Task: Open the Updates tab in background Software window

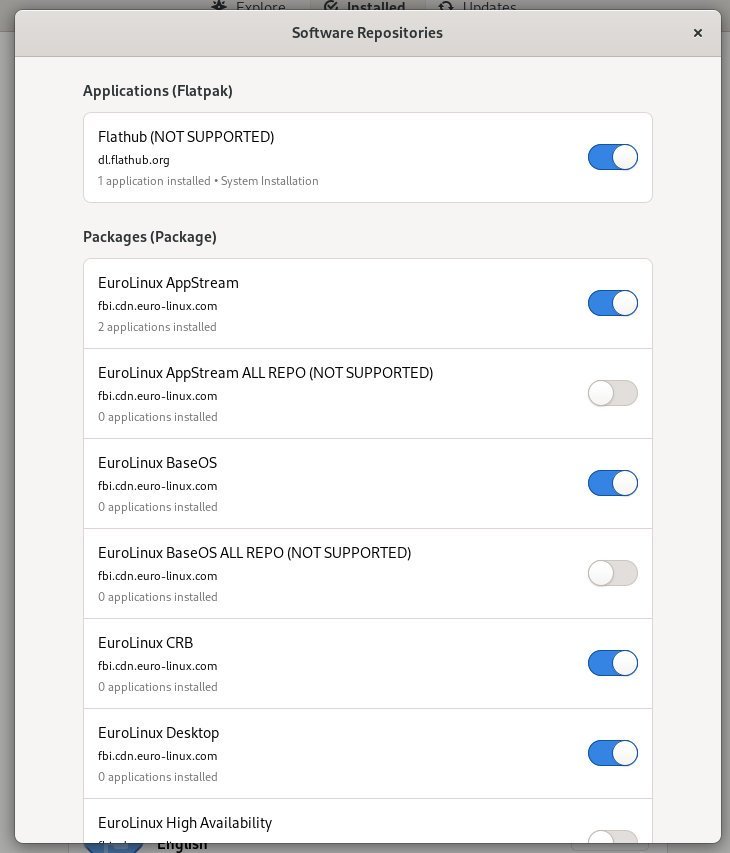Action: (x=478, y=7)
